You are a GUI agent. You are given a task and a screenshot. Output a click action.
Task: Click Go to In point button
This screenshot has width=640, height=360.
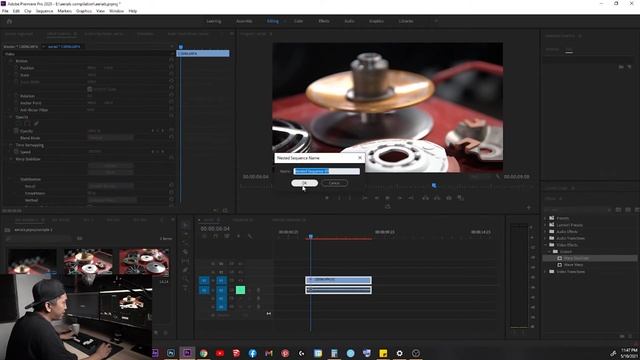tap(364, 198)
